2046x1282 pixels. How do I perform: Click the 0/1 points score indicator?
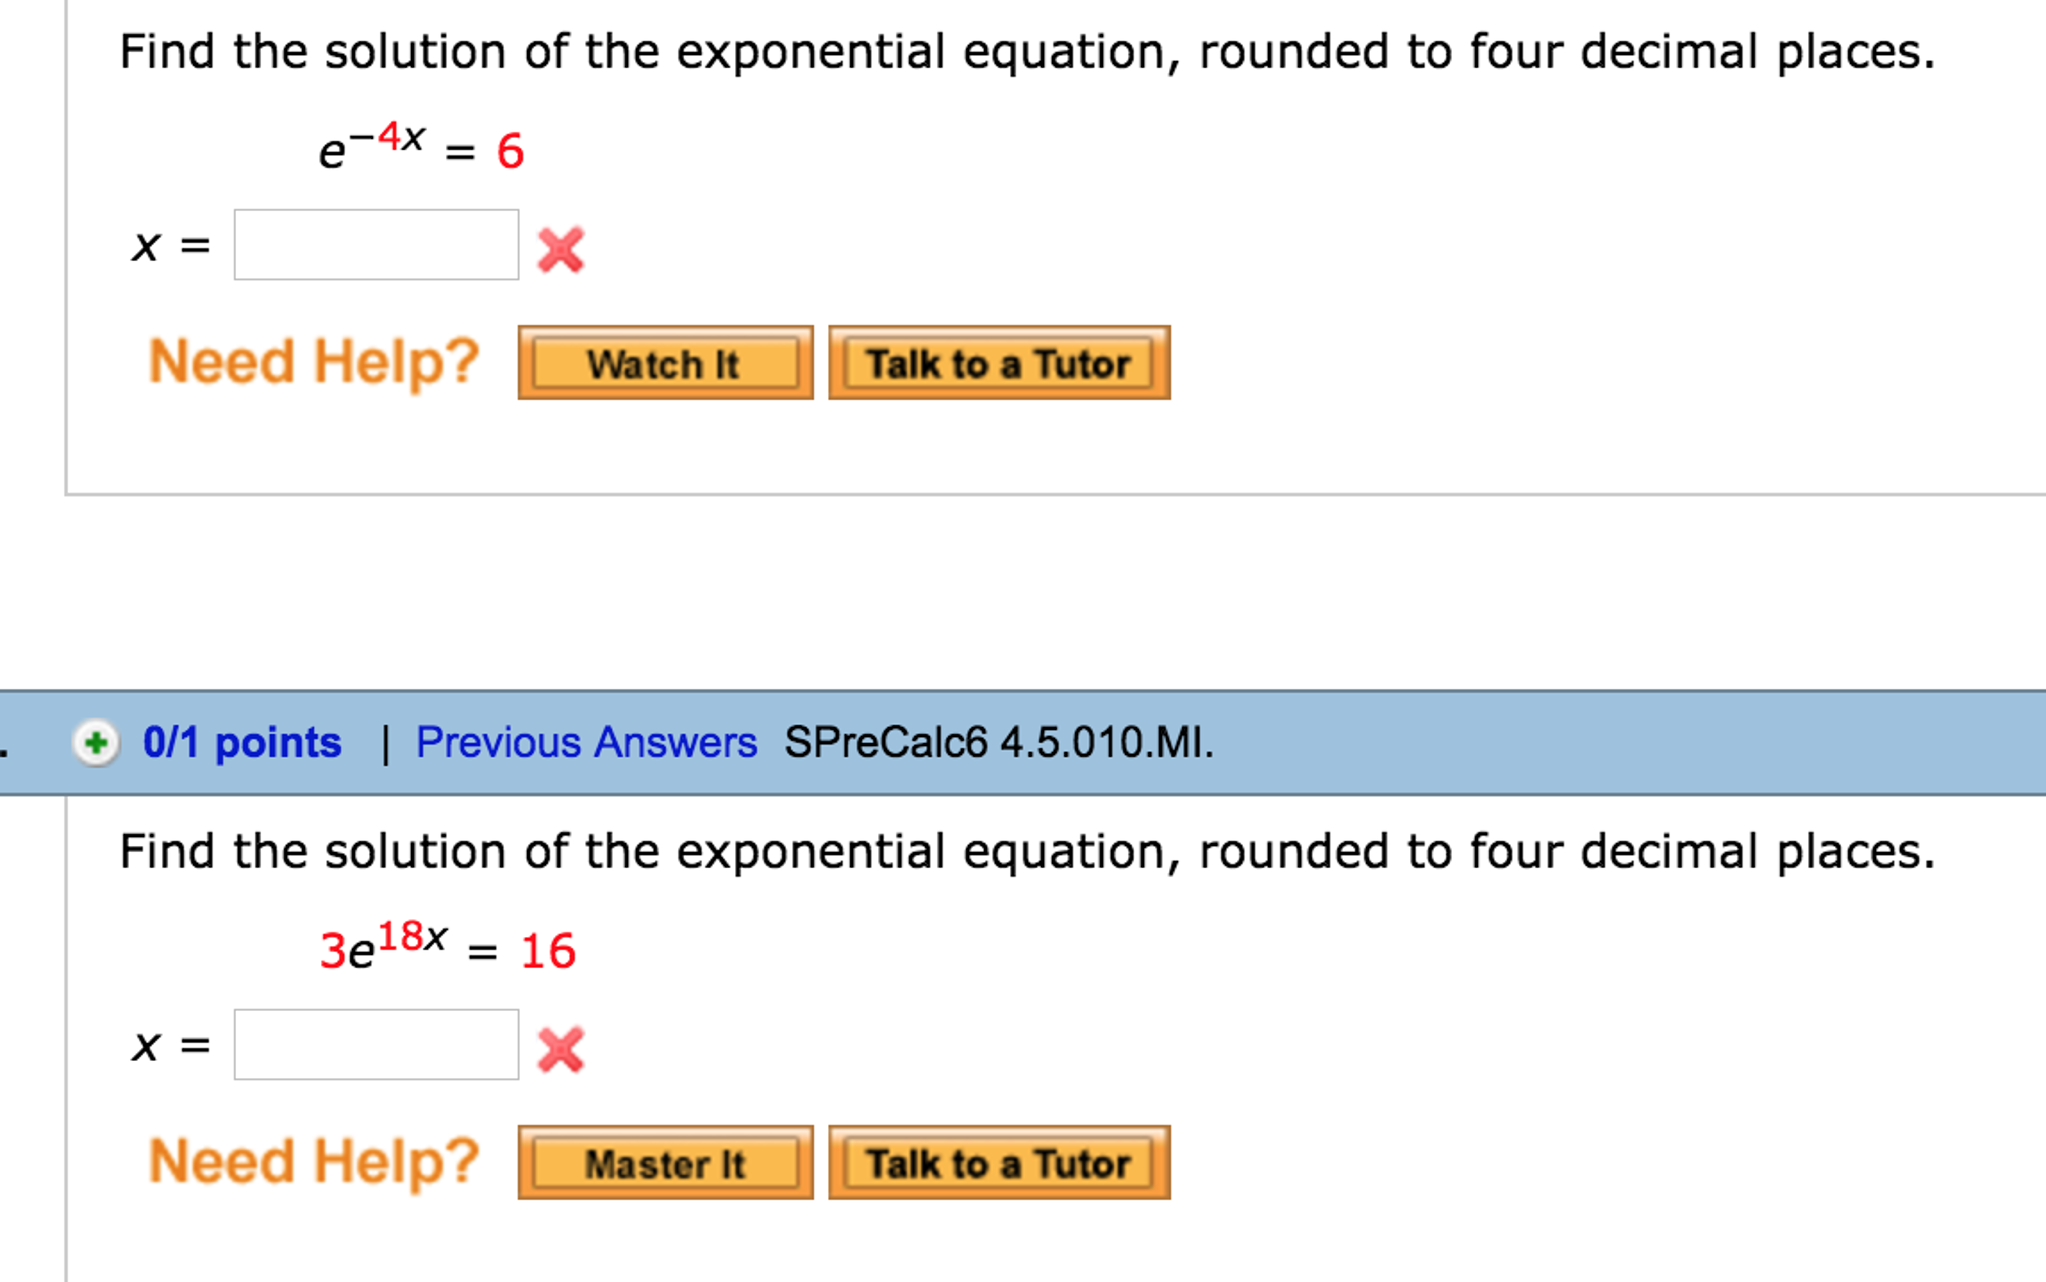tap(243, 742)
